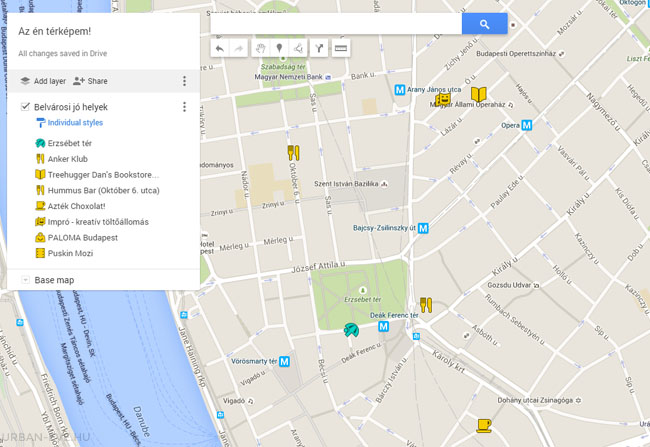Click the restaurant icon beside Anker Klub
Screen dimensions: 650x447
pos(40,159)
